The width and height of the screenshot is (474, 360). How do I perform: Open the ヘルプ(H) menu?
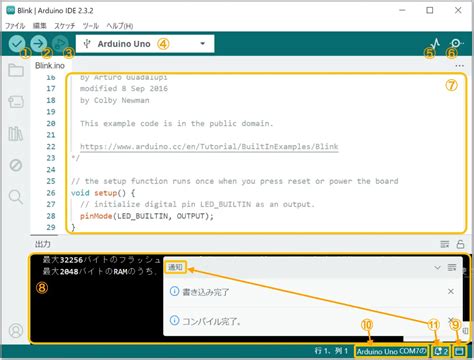pyautogui.click(x=120, y=26)
